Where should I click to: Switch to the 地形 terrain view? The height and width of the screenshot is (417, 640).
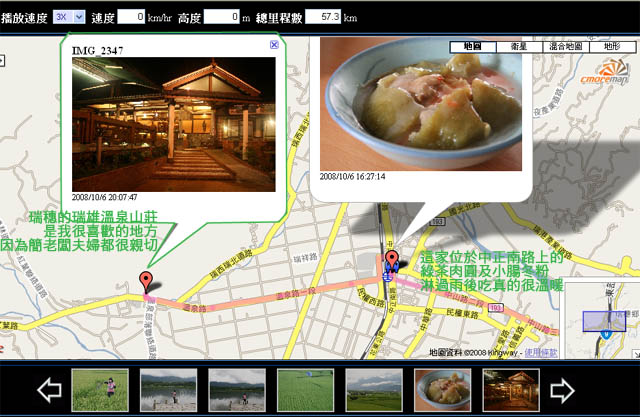pos(612,47)
